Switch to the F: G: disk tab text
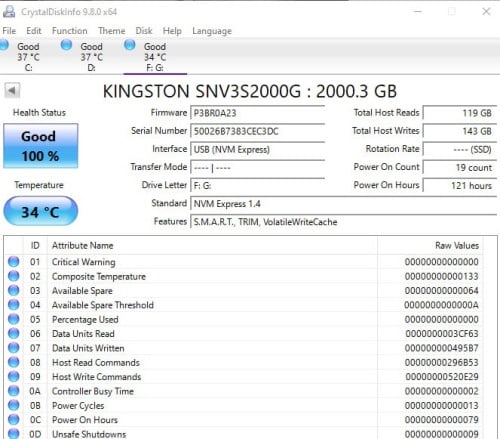The width and height of the screenshot is (500, 439). point(155,57)
